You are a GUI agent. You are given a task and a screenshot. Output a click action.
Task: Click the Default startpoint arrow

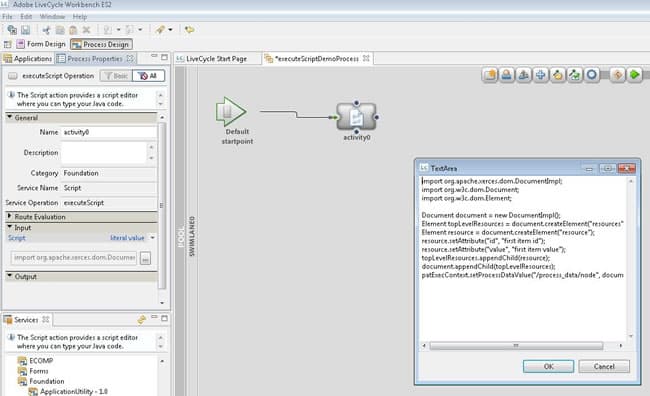(x=231, y=112)
